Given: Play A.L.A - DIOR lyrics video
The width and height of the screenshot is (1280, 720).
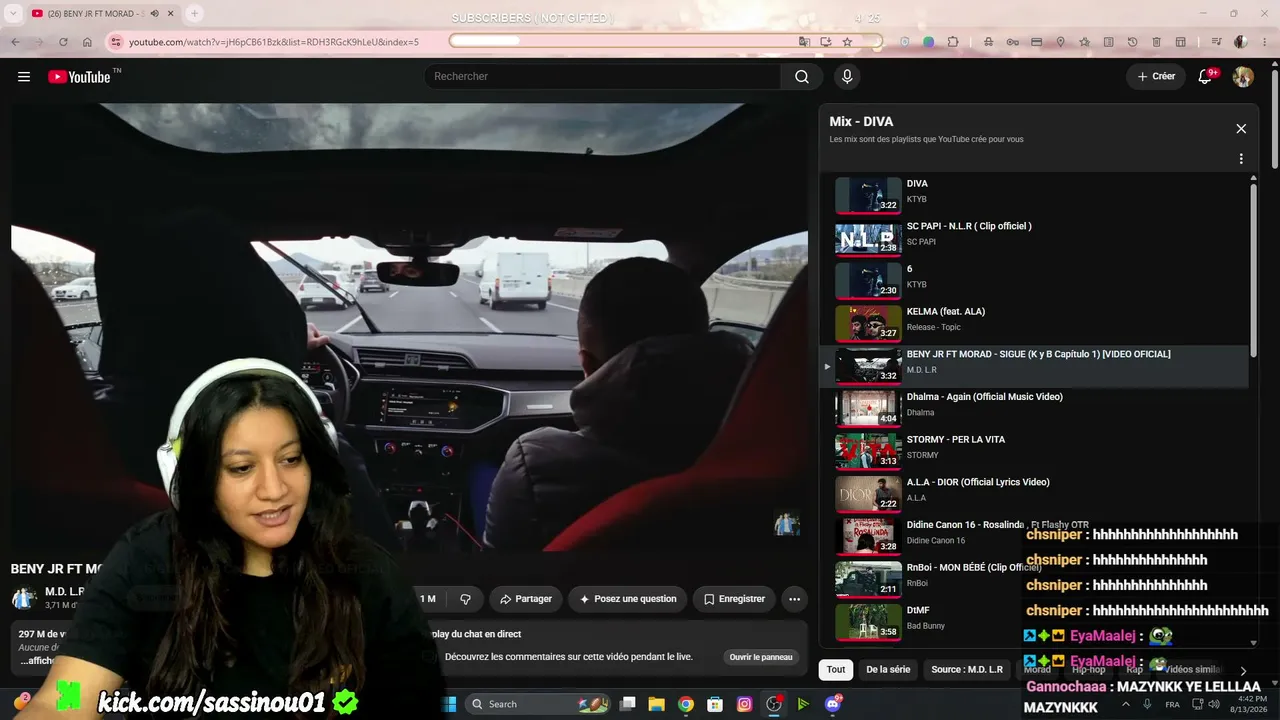Looking at the screenshot, I should point(1035,495).
